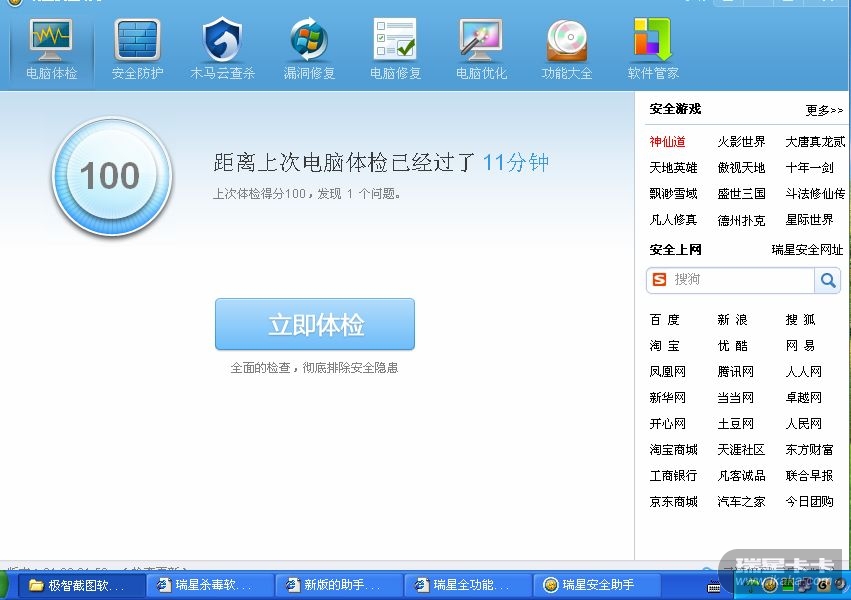Click inside the 搜狗 search field
The width and height of the screenshot is (851, 600).
click(731, 280)
